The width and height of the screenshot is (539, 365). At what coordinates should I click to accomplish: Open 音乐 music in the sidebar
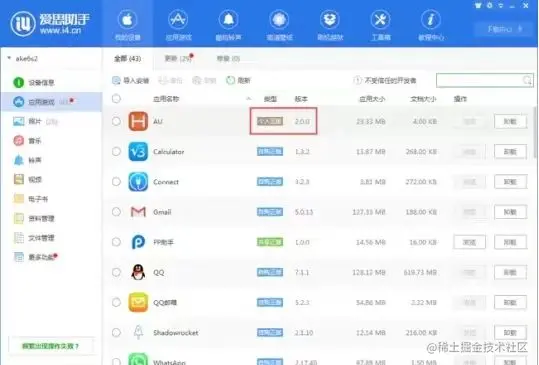click(28, 141)
